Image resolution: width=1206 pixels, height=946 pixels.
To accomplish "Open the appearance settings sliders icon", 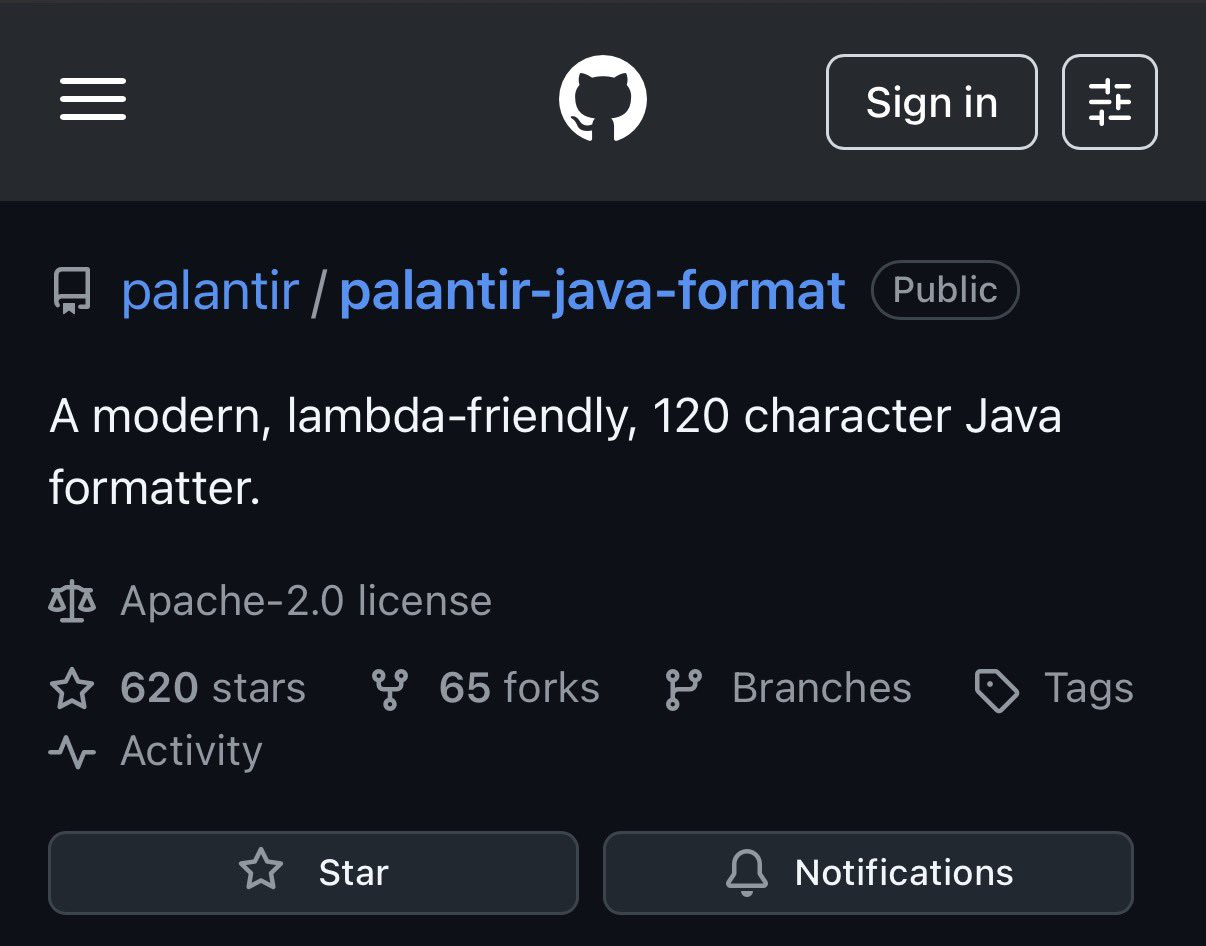I will pos(1109,102).
